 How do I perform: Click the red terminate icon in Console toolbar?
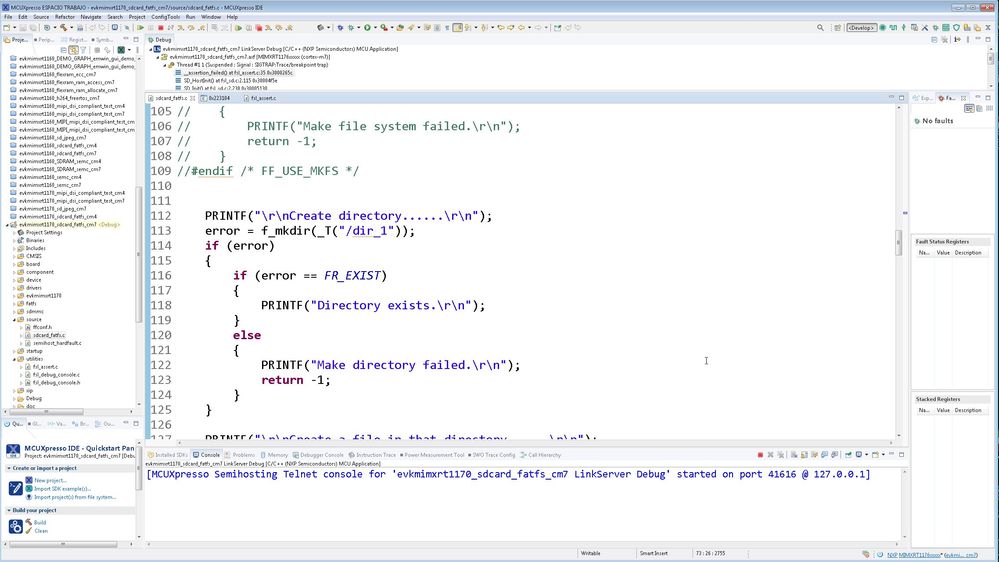[x=760, y=455]
